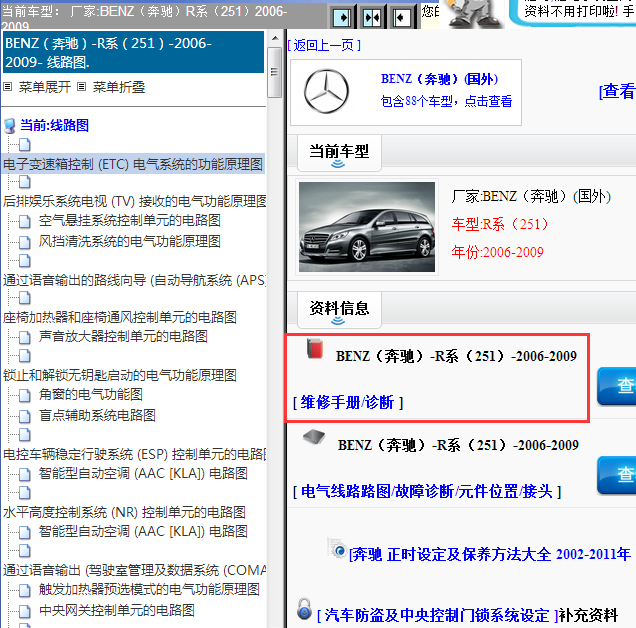Viewport: 636px width, 628px height.
Task: Click the computer icon beside 当前:线路图
Action: (x=10, y=126)
